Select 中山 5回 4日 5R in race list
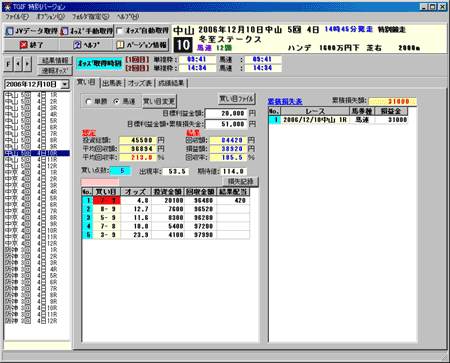The height and width of the screenshot is (363, 450). click(x=37, y=121)
